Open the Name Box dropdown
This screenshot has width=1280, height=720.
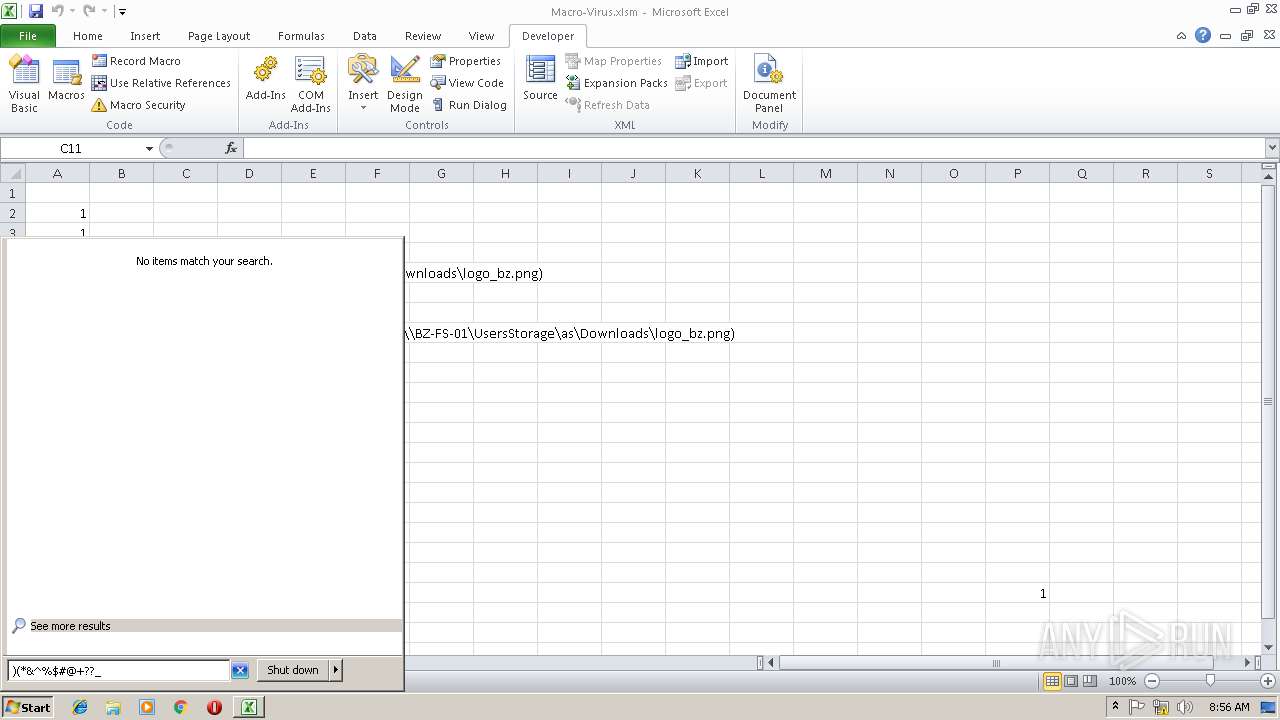point(149,148)
